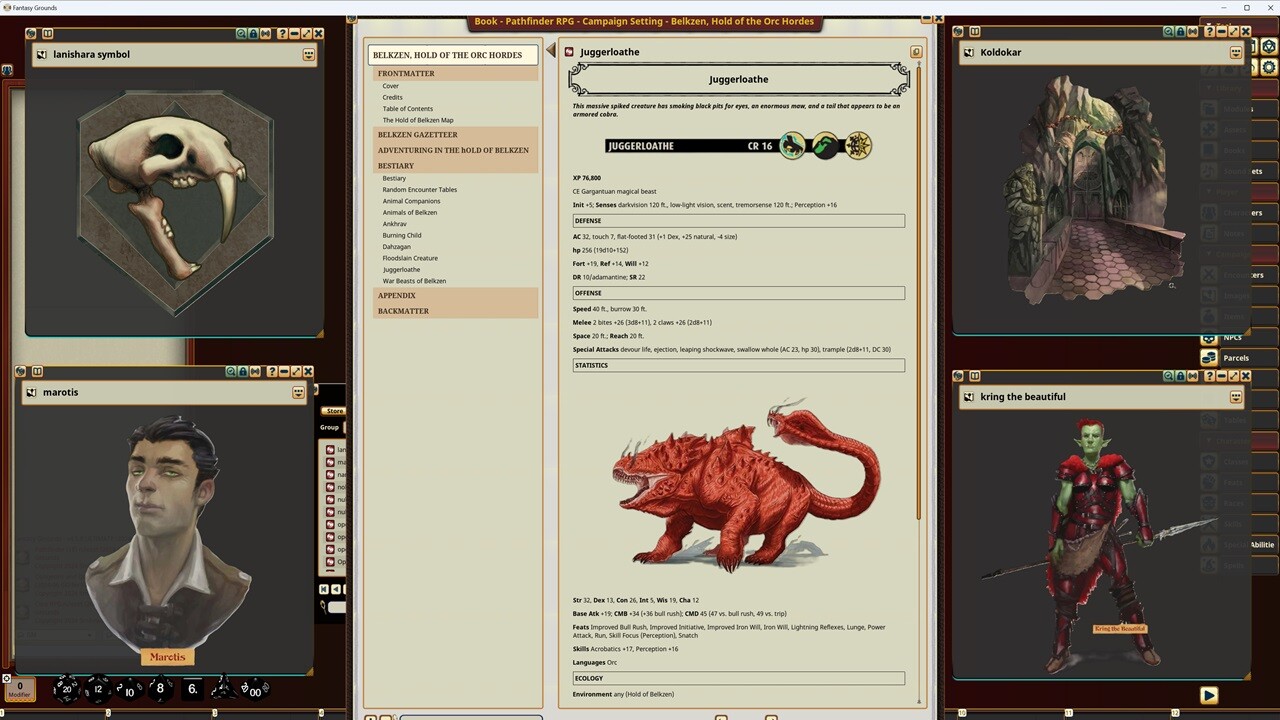The image size is (1280, 720).
Task: Open help via the ? icon on the marotis window
Action: [x=272, y=371]
